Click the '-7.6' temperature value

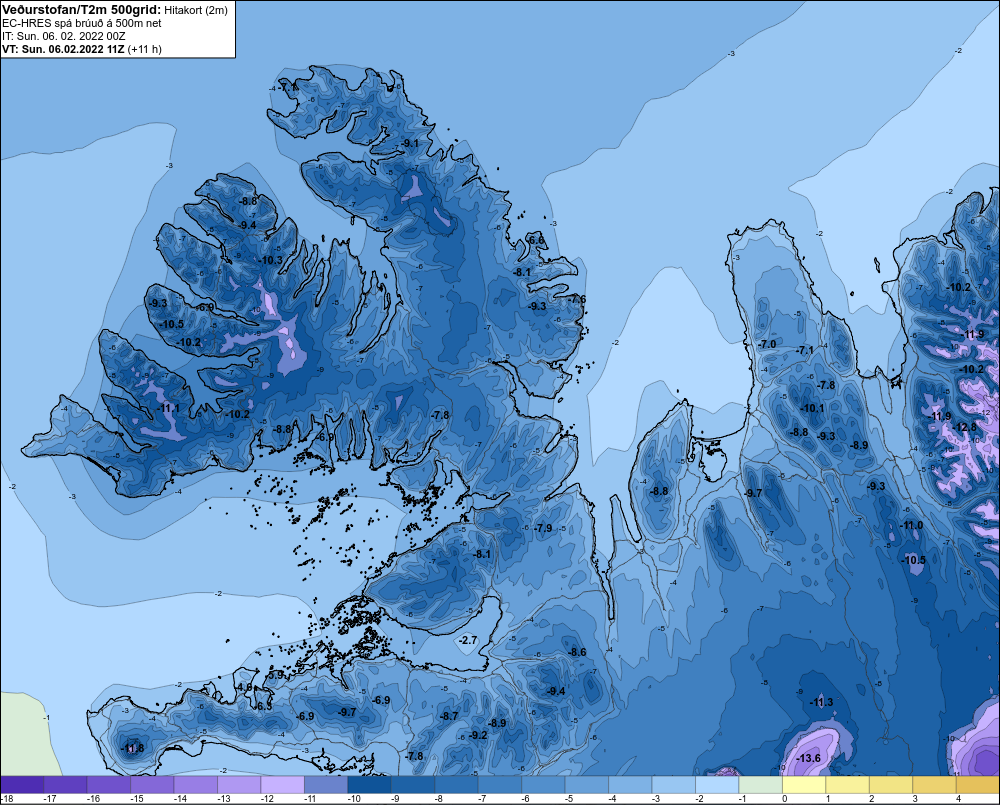(577, 299)
